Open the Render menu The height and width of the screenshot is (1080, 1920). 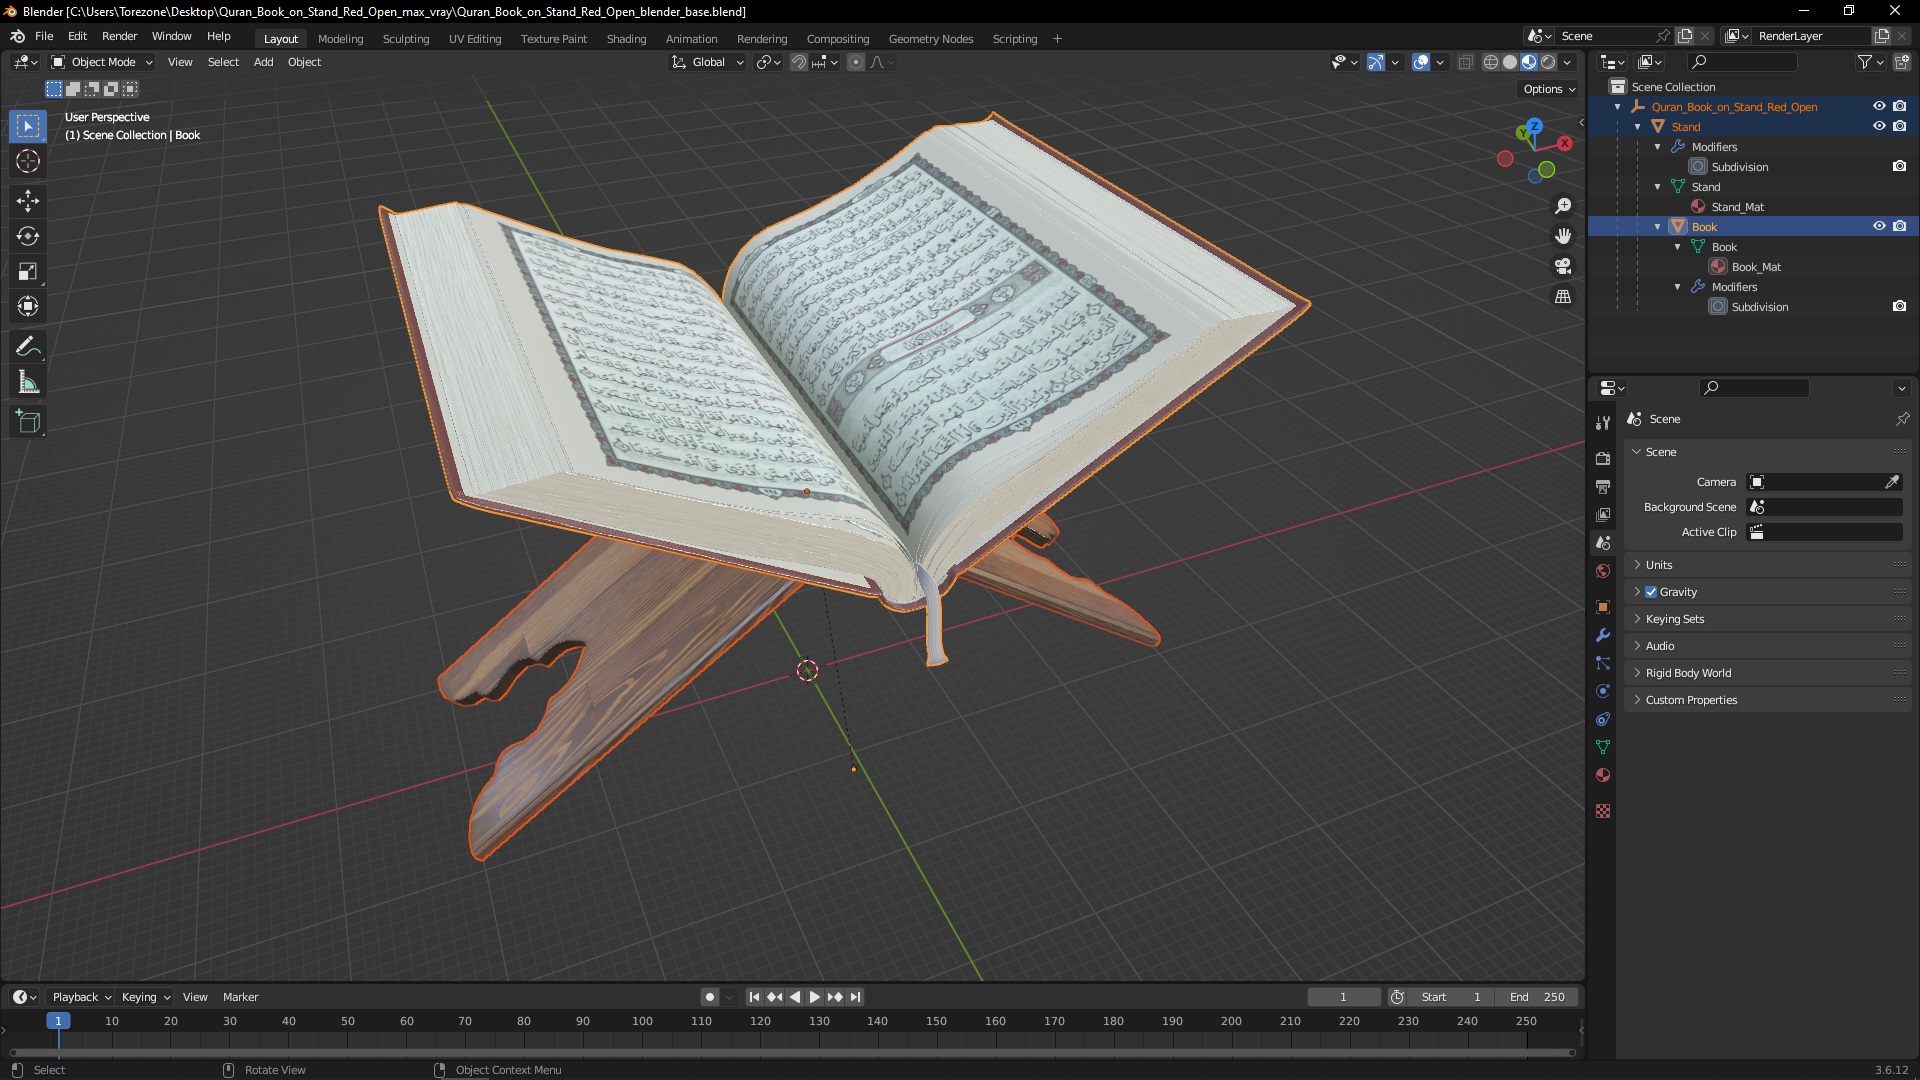coord(119,36)
